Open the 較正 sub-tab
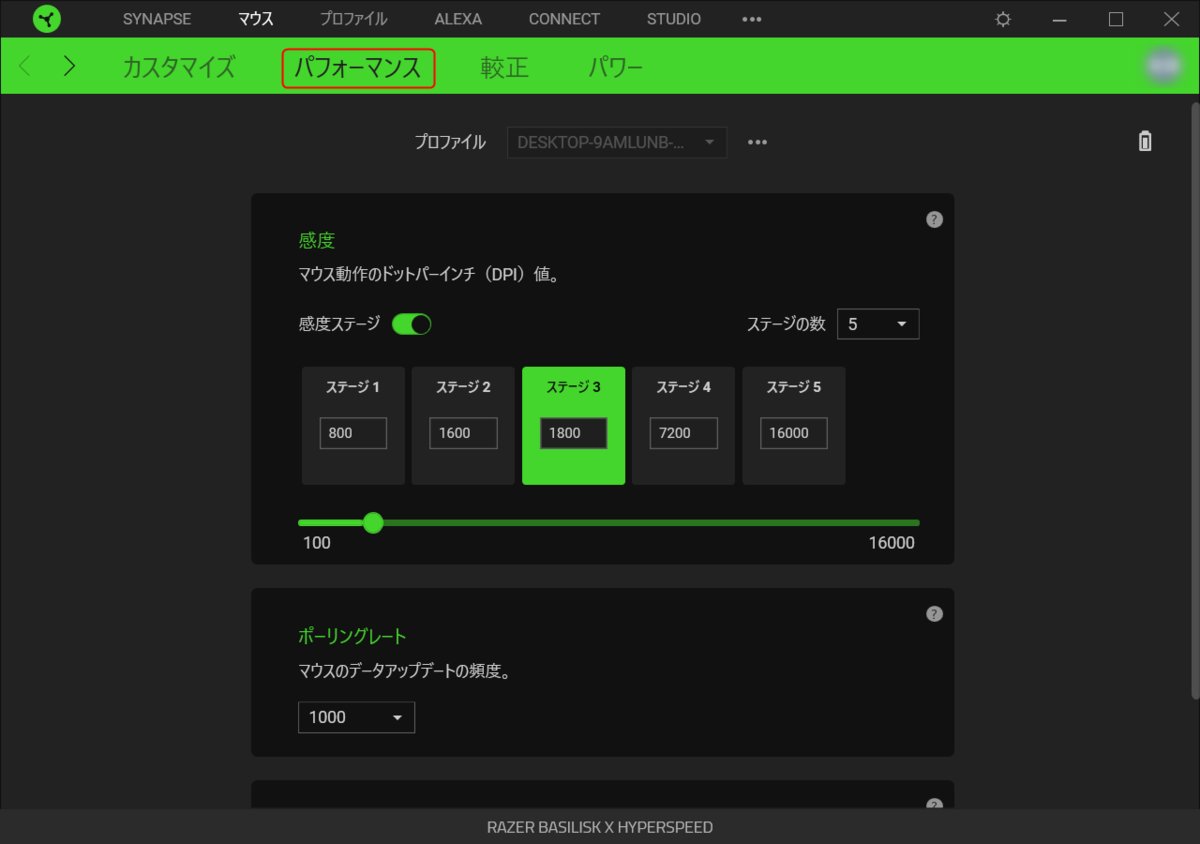 [504, 68]
